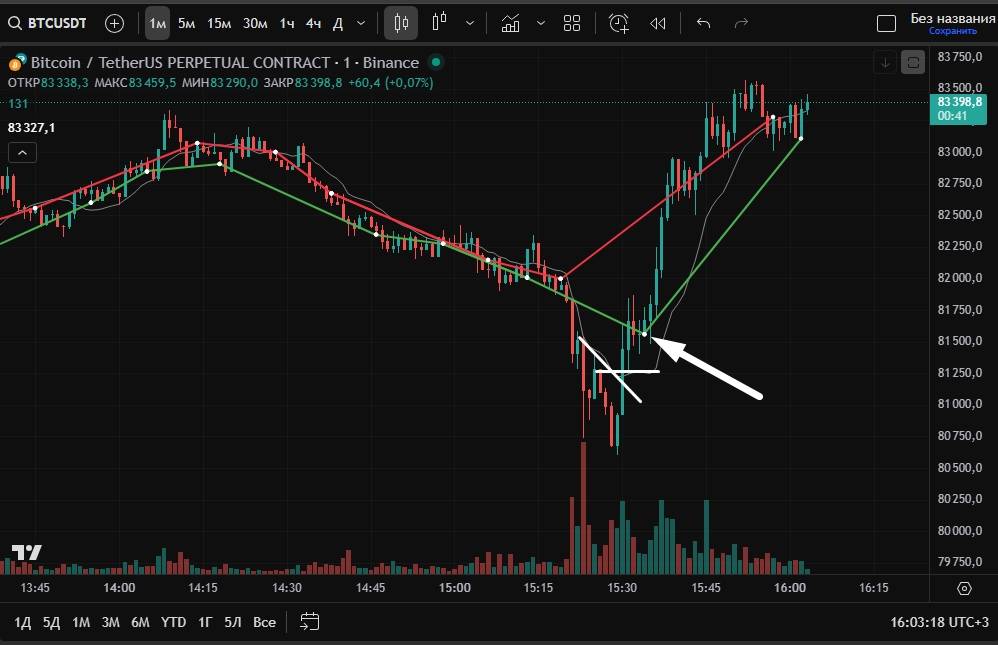Toggle the candlestick chart type button
Screen dimensions: 998x645
point(401,22)
